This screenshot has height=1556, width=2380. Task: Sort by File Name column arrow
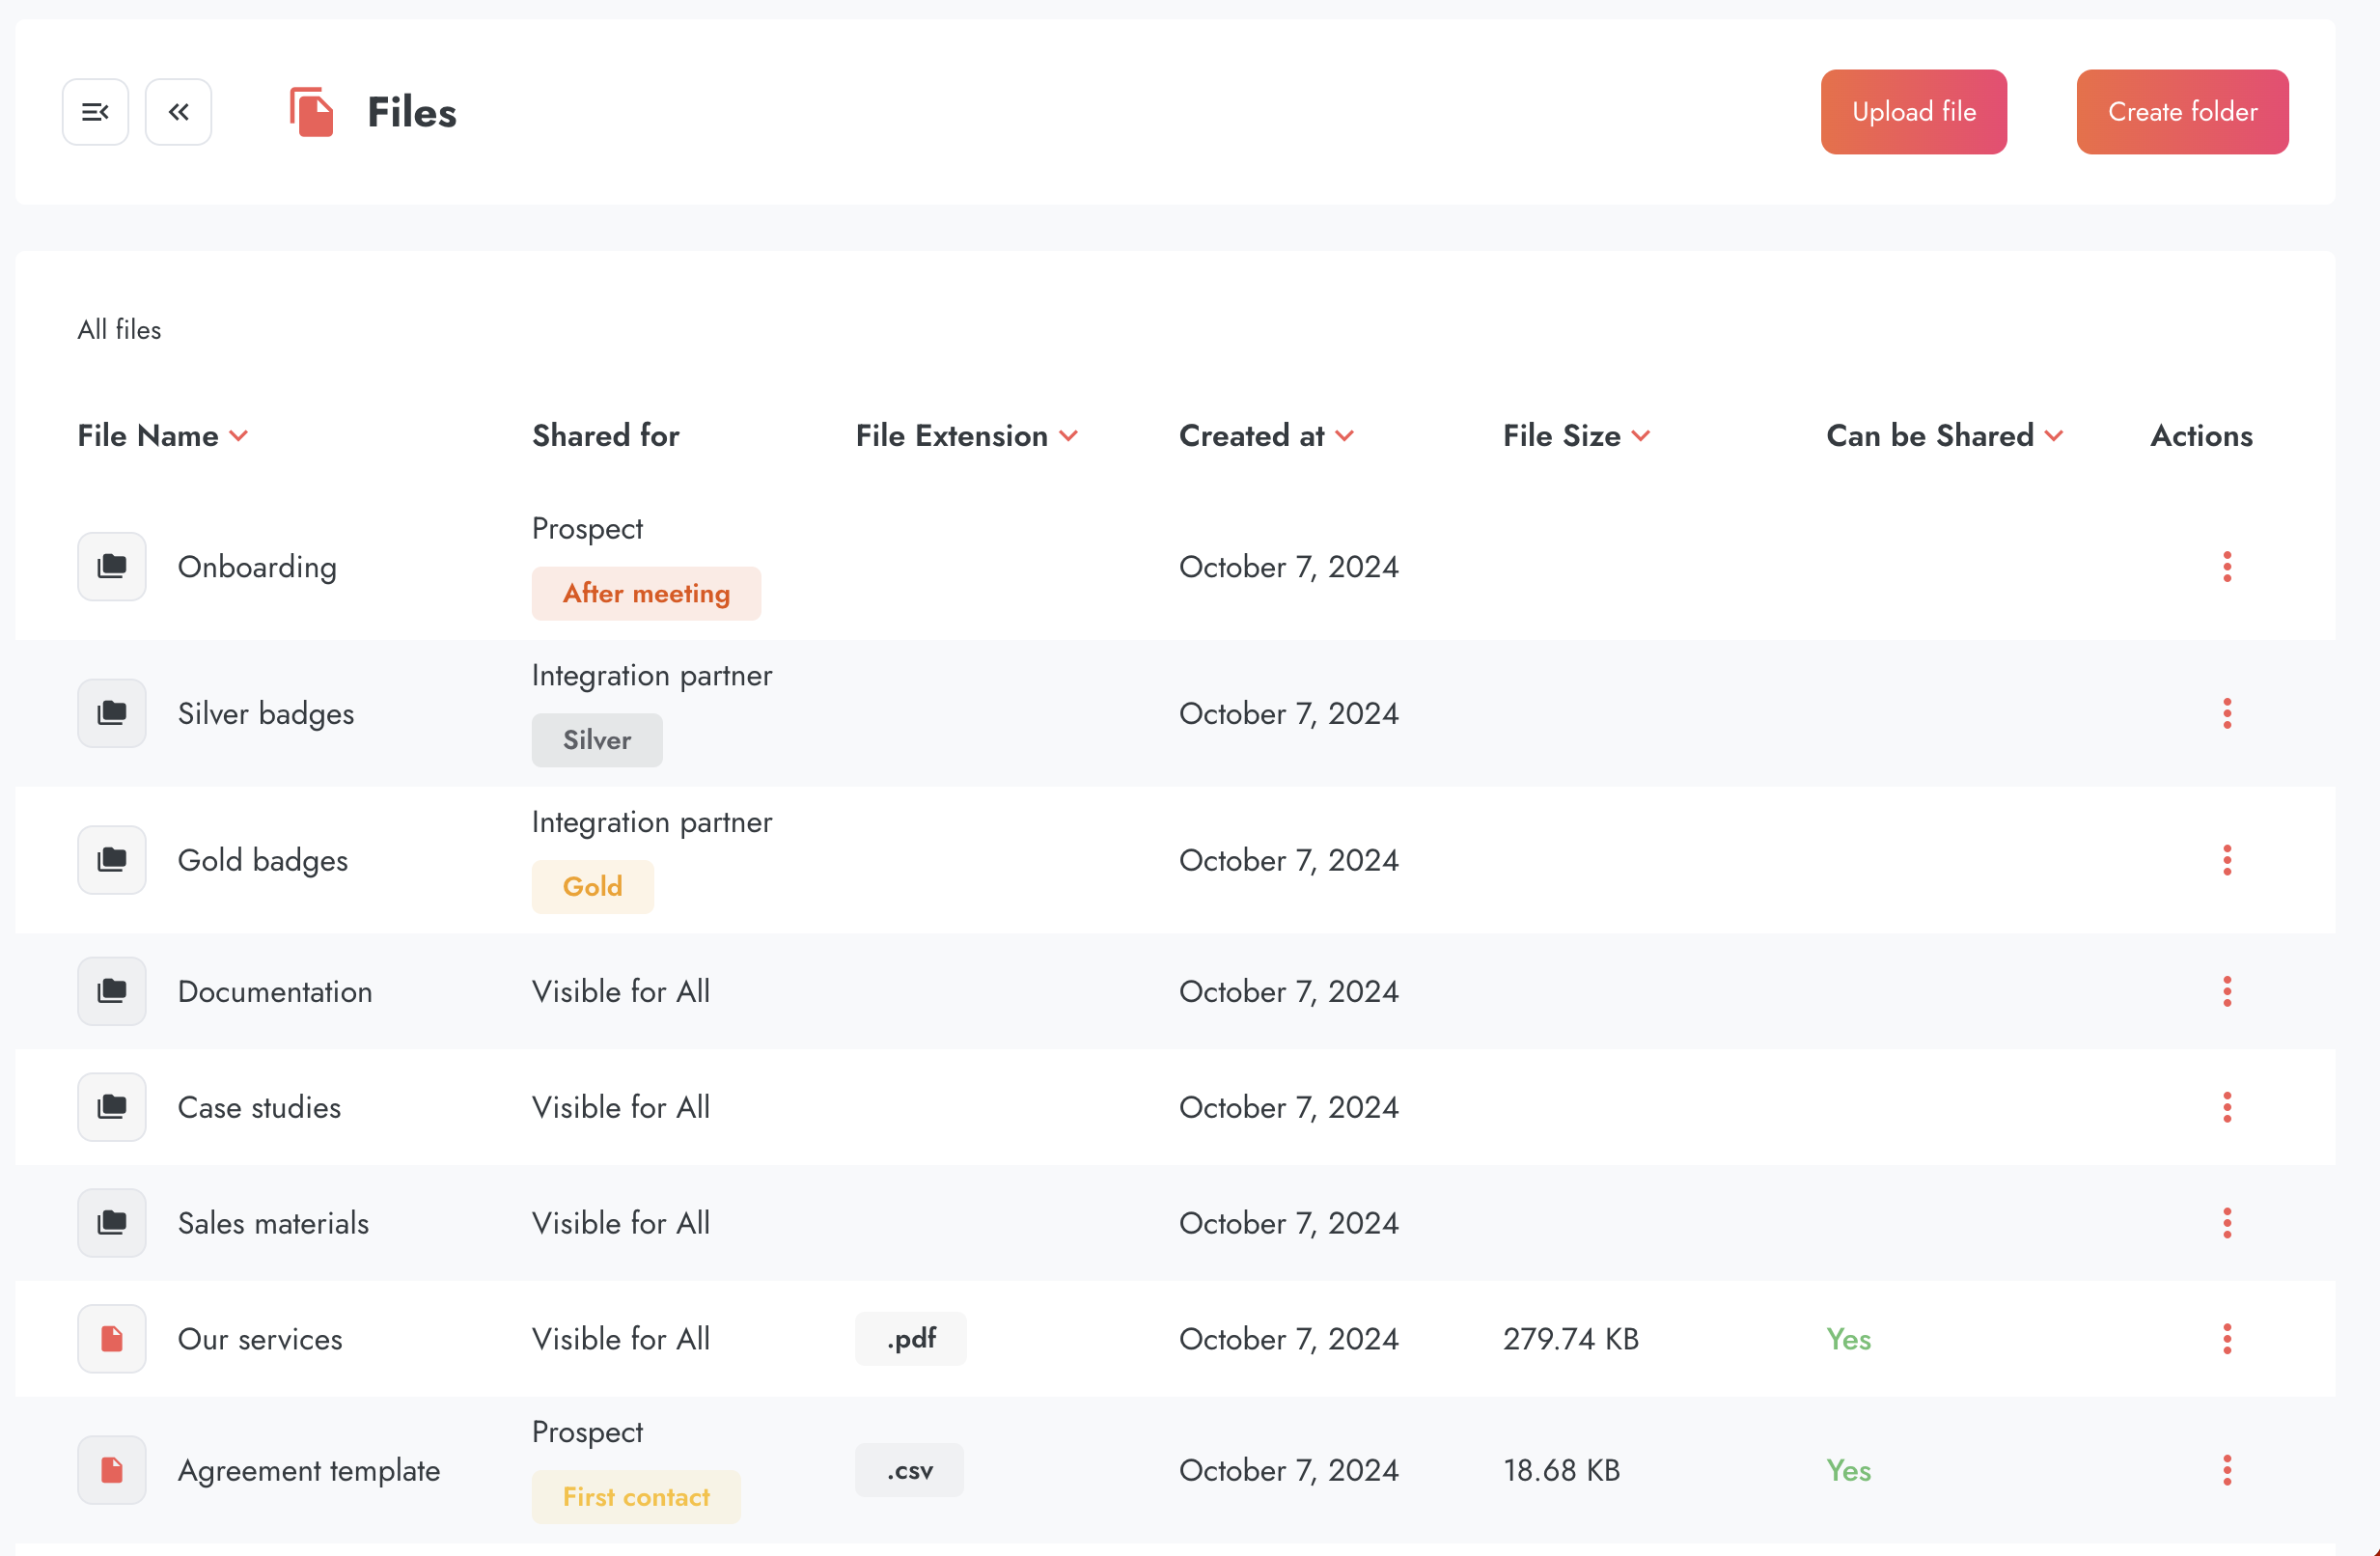click(238, 437)
